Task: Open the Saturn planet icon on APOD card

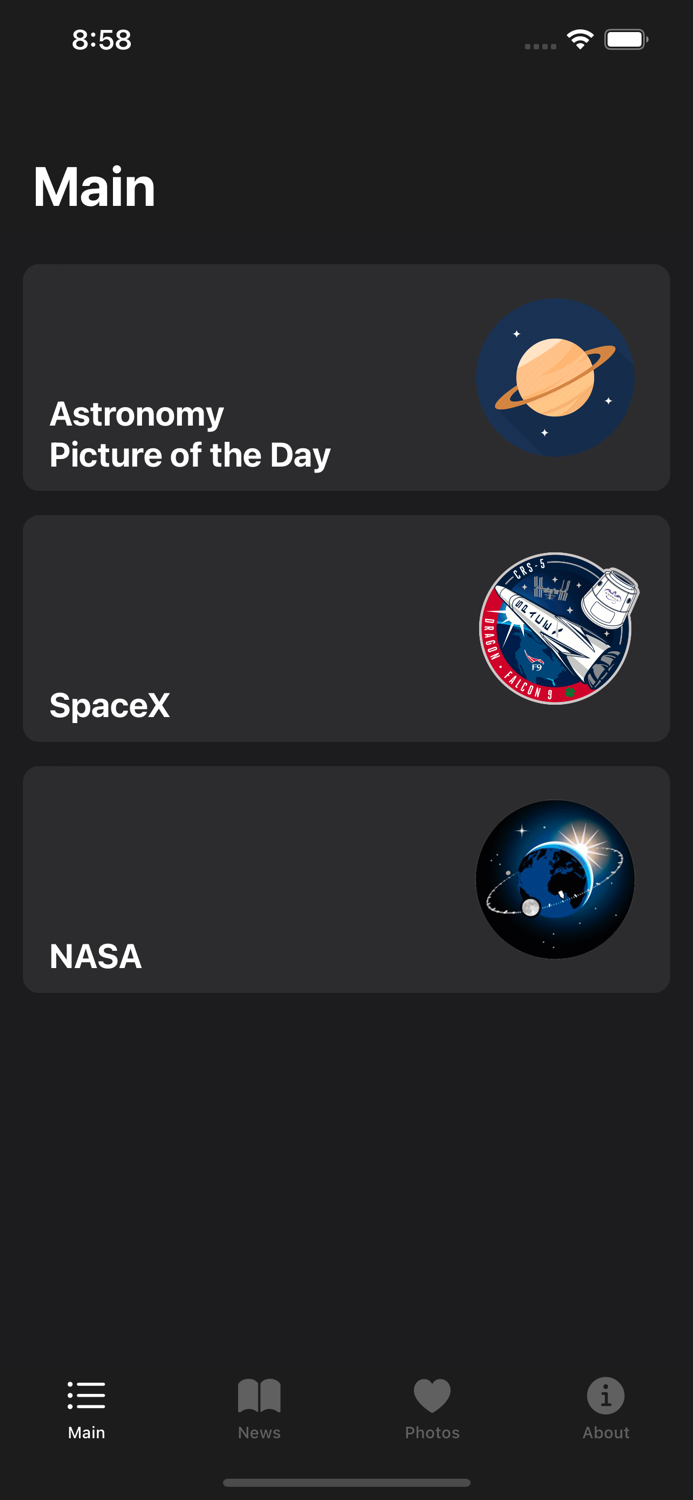Action: point(555,378)
